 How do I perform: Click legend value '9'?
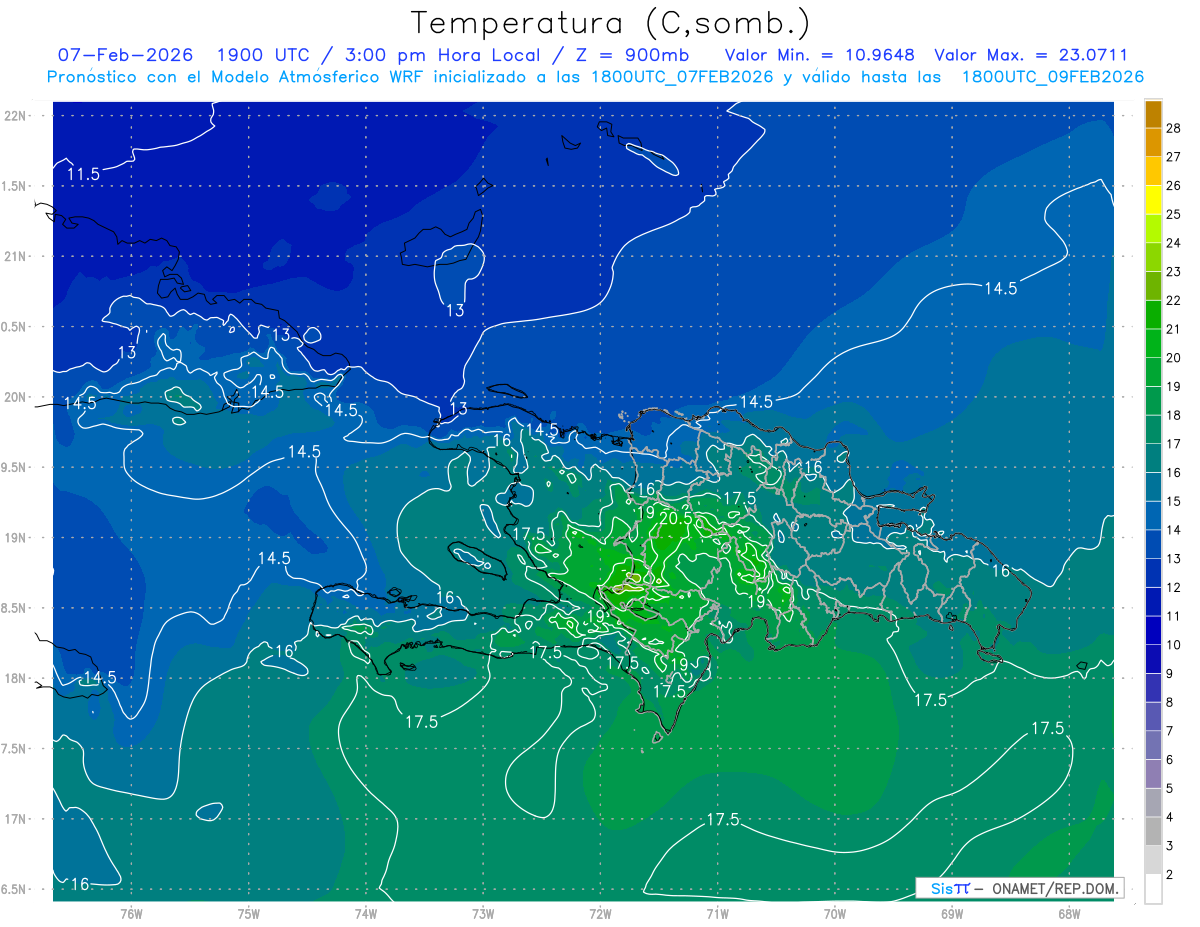[1170, 674]
